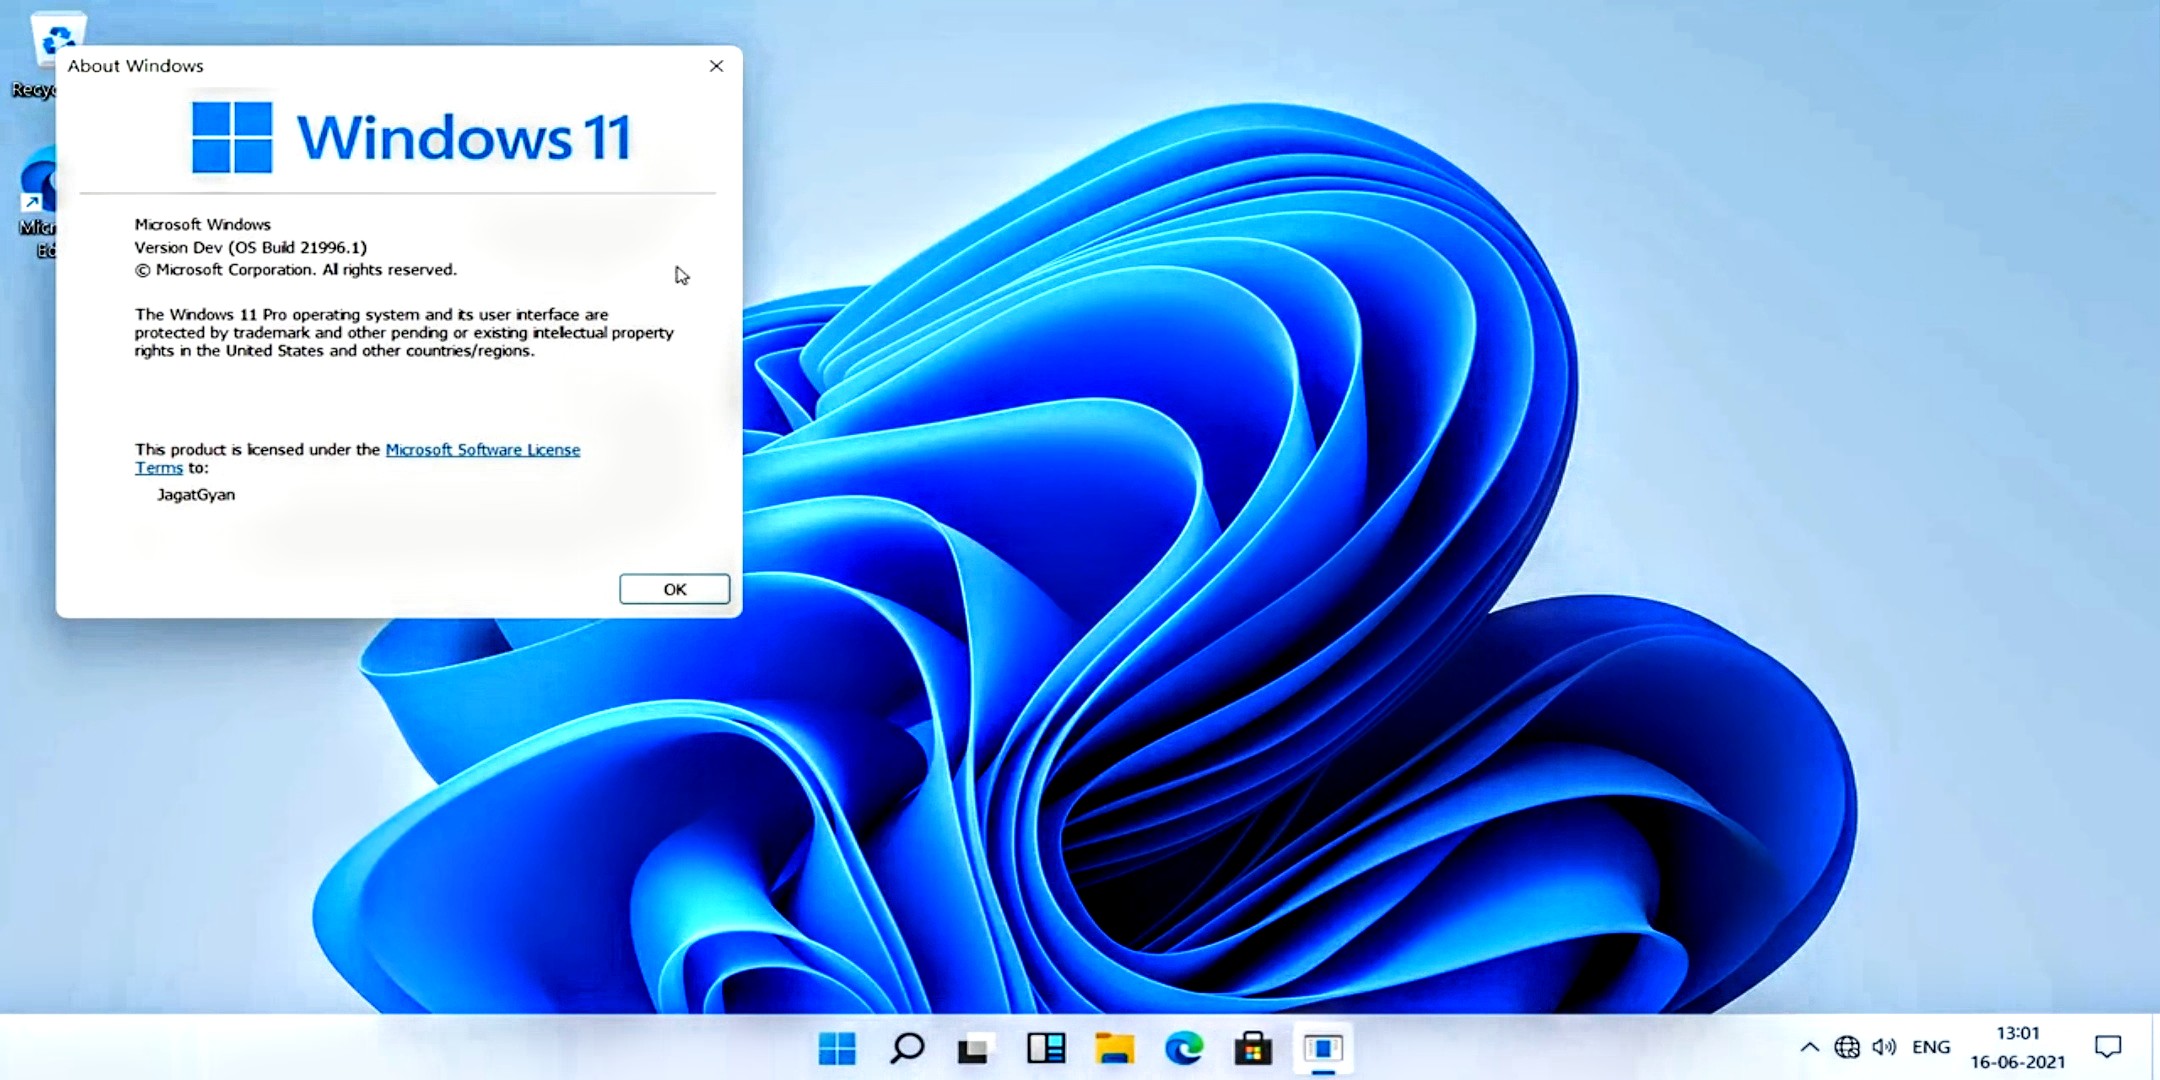This screenshot has width=2160, height=1080.
Task: Open taskbar Search magnifier
Action: click(906, 1048)
